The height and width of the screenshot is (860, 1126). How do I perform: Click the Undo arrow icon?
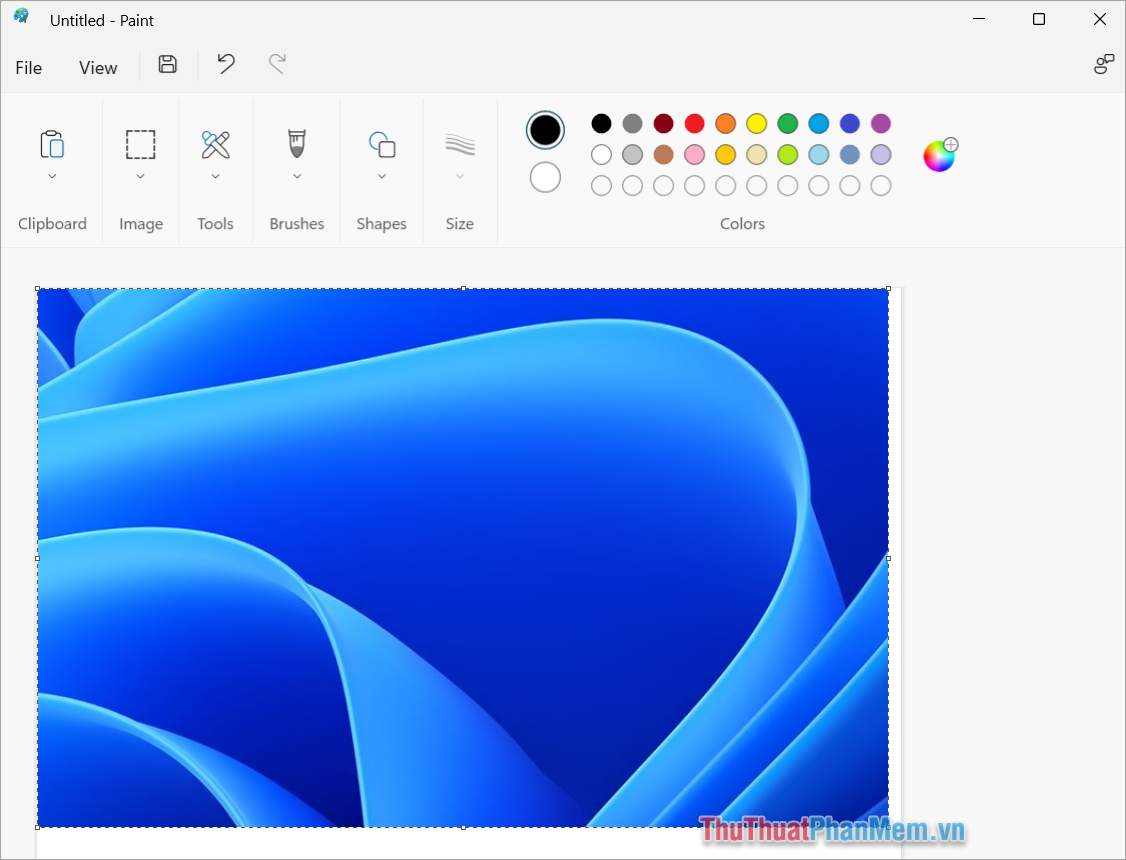(x=226, y=64)
